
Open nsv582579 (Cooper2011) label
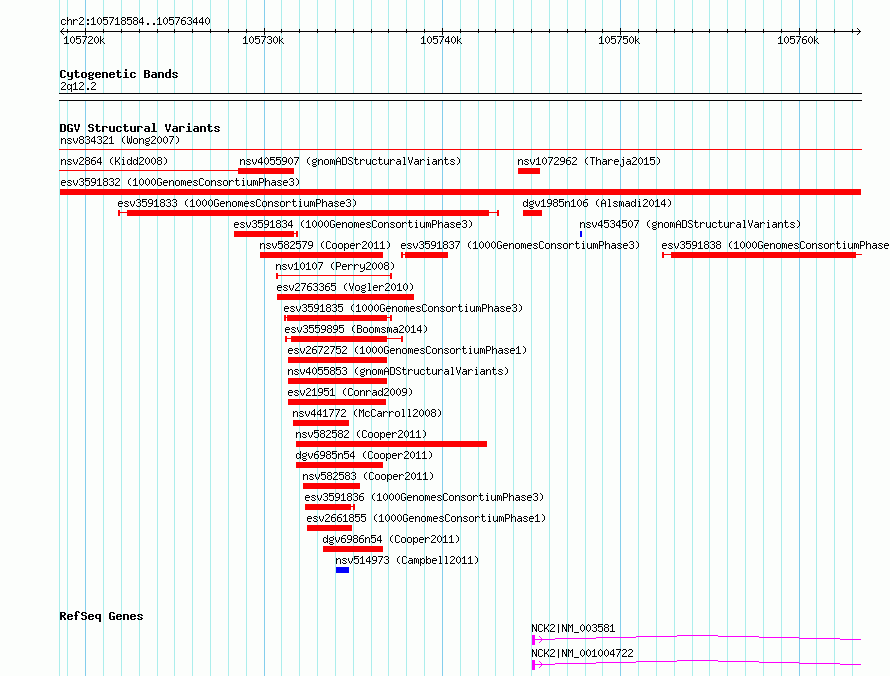pyautogui.click(x=325, y=245)
